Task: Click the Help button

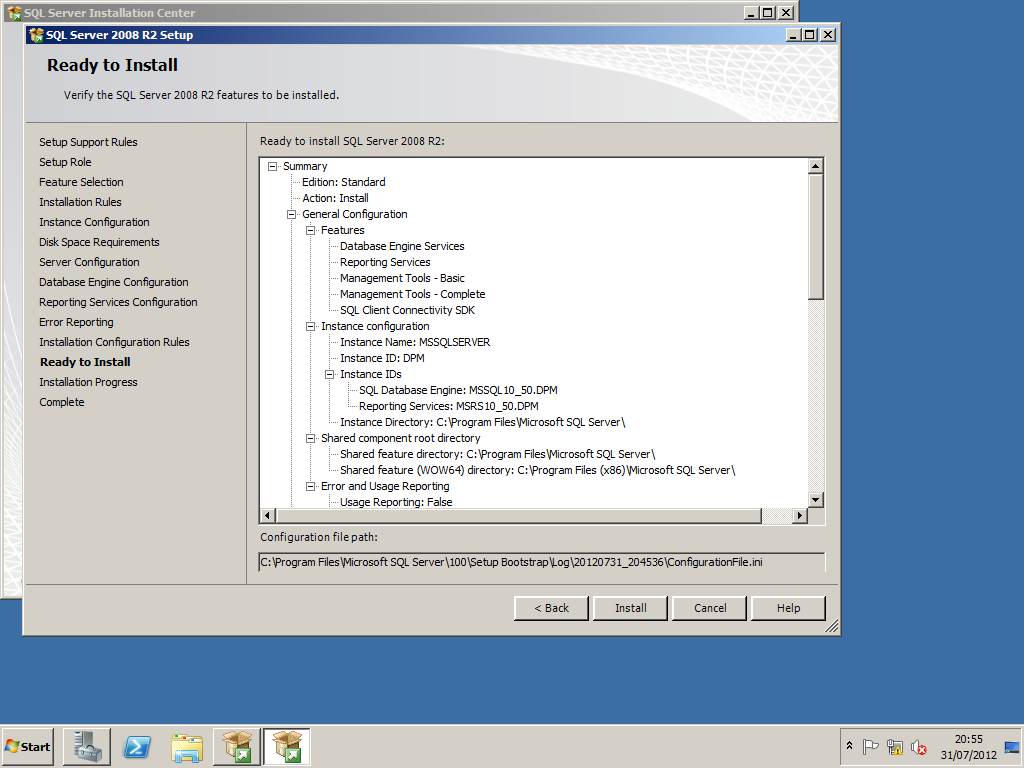Action: tap(788, 608)
